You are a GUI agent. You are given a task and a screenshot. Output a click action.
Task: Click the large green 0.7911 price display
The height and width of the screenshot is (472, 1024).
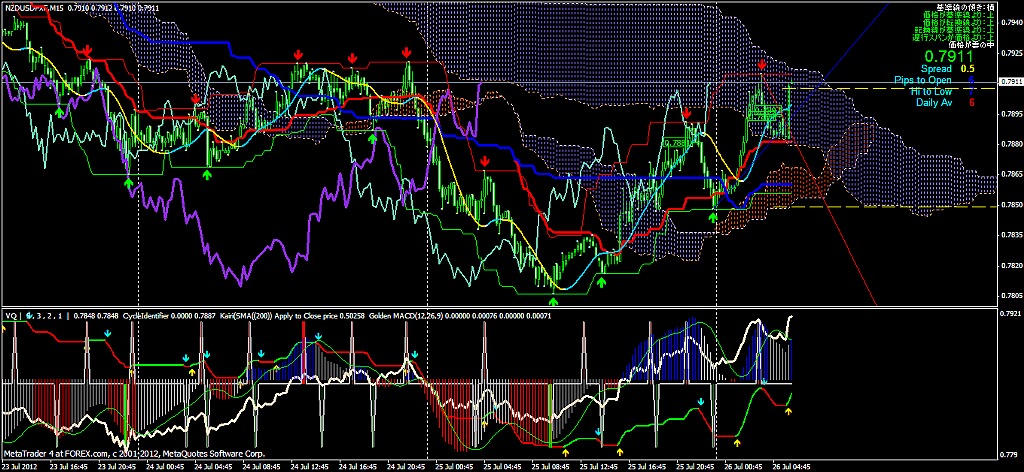944,56
